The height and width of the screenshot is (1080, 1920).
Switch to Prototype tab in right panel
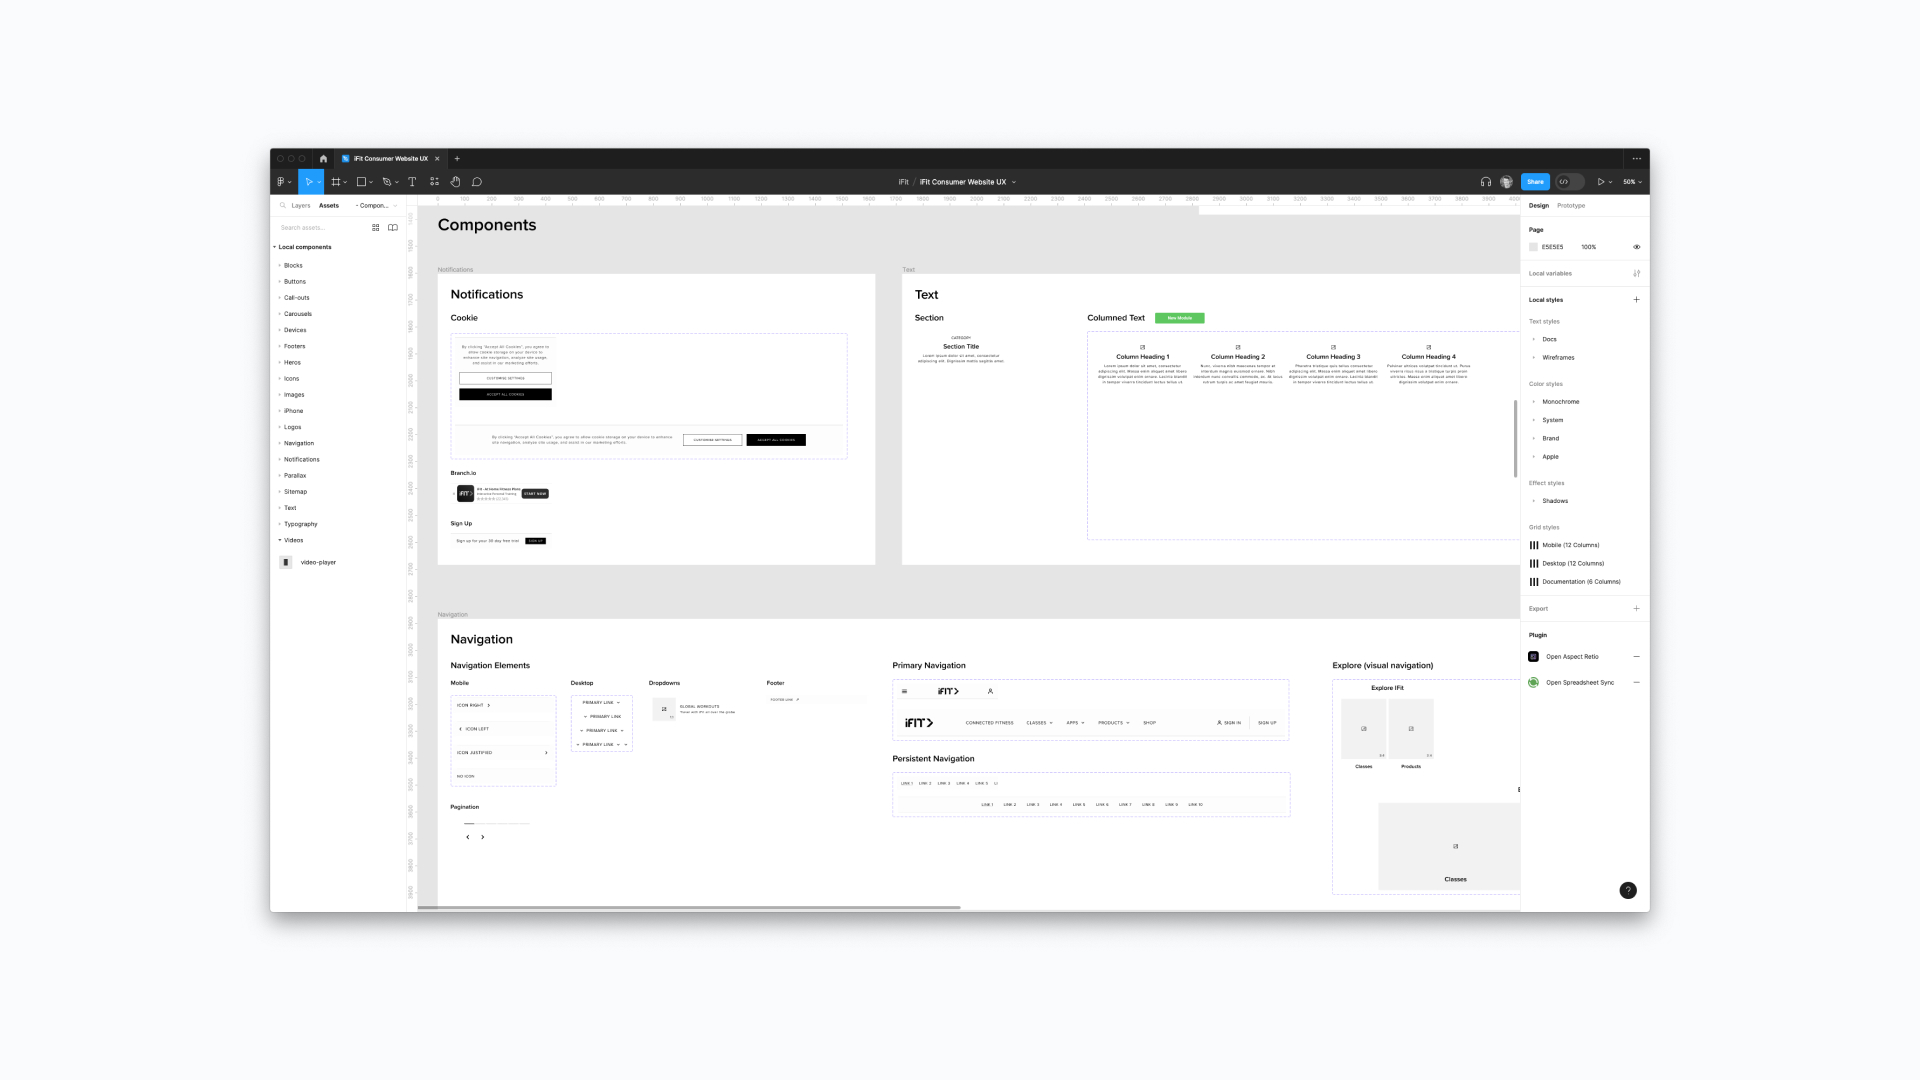1571,204
